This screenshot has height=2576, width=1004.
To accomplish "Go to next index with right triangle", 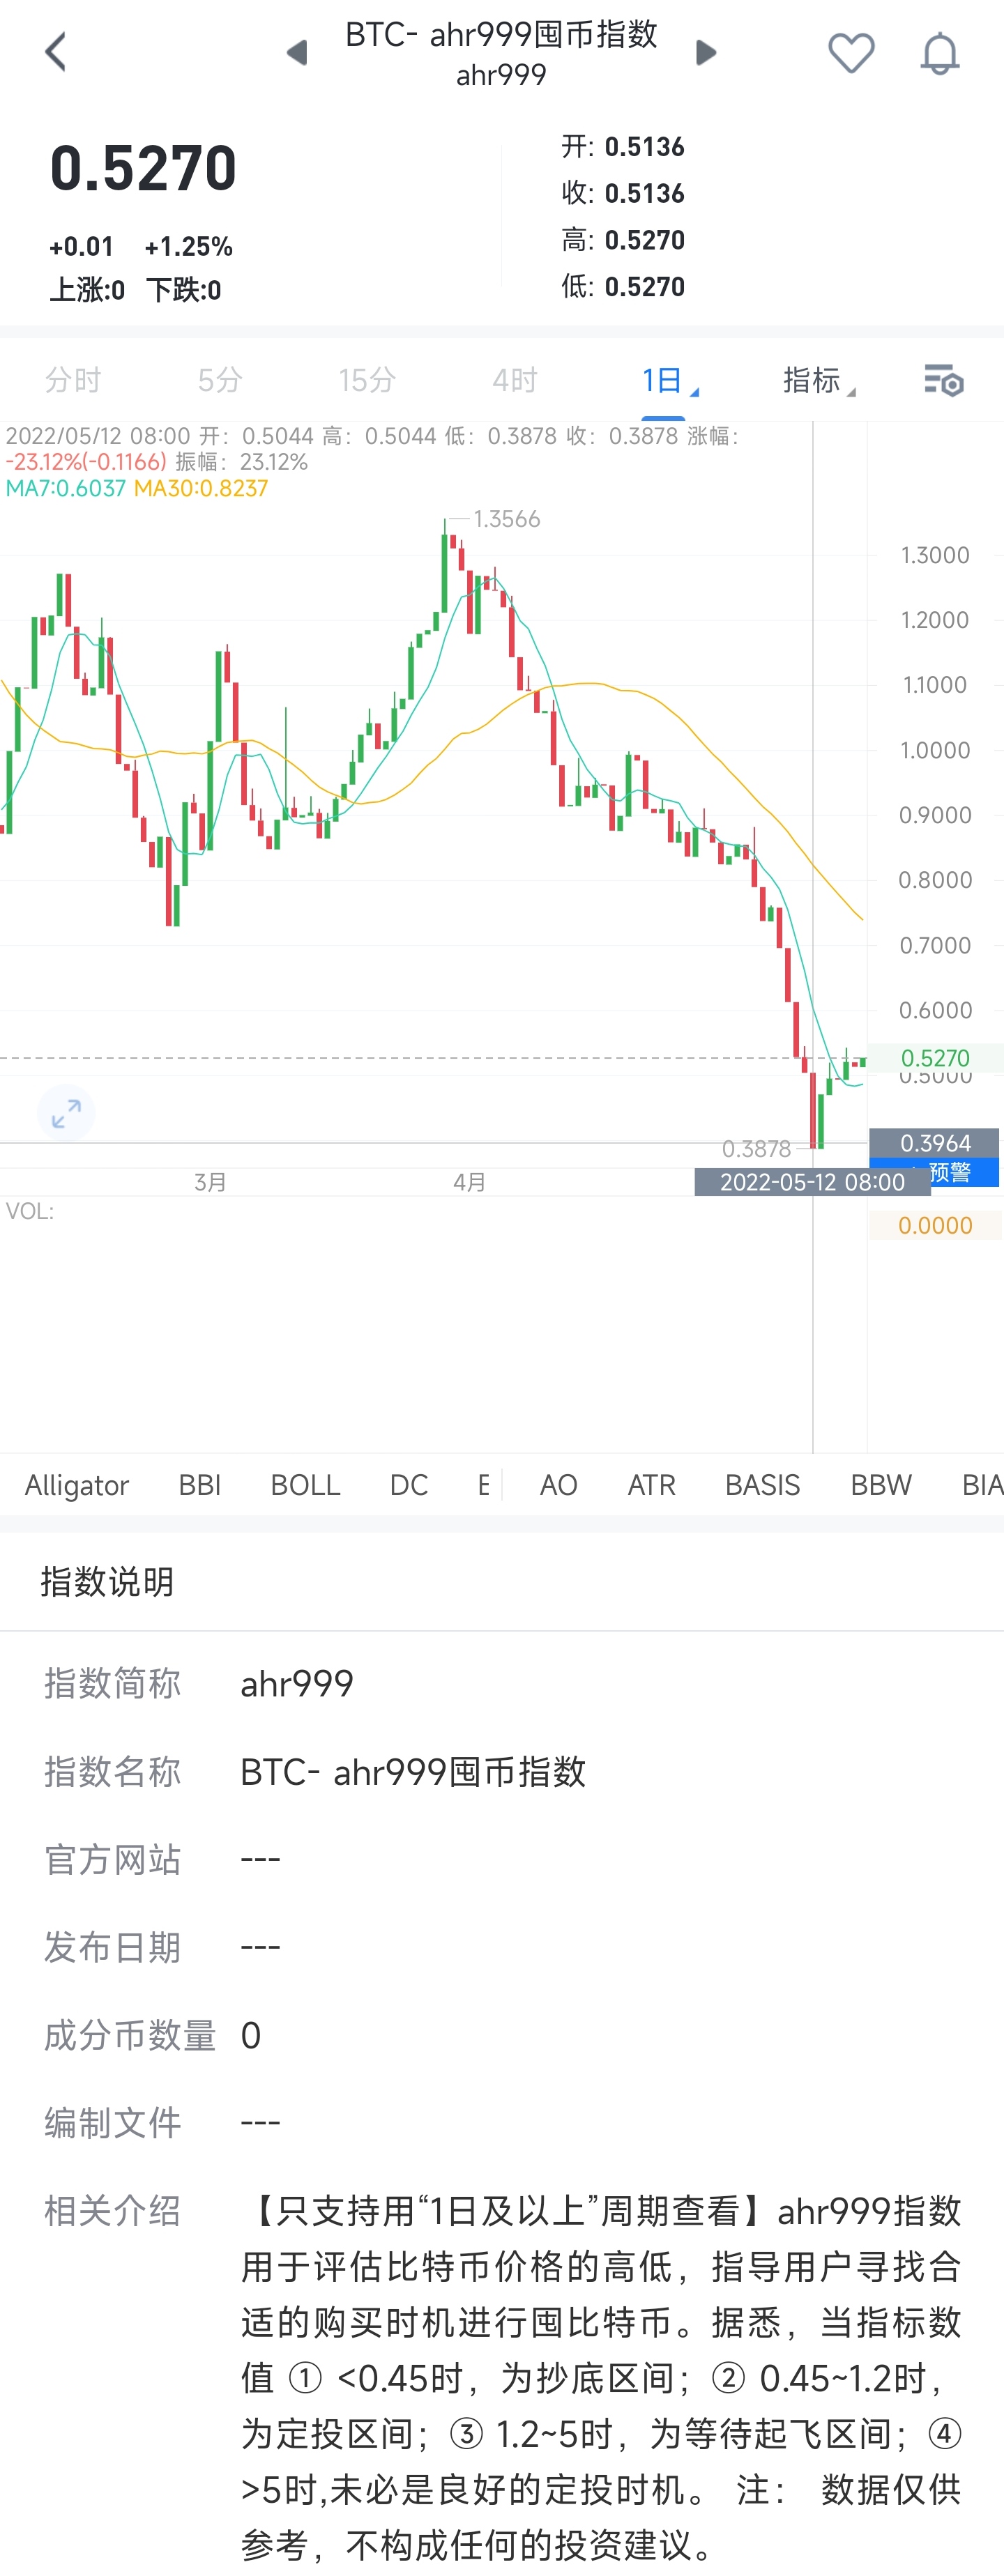I will click(706, 53).
